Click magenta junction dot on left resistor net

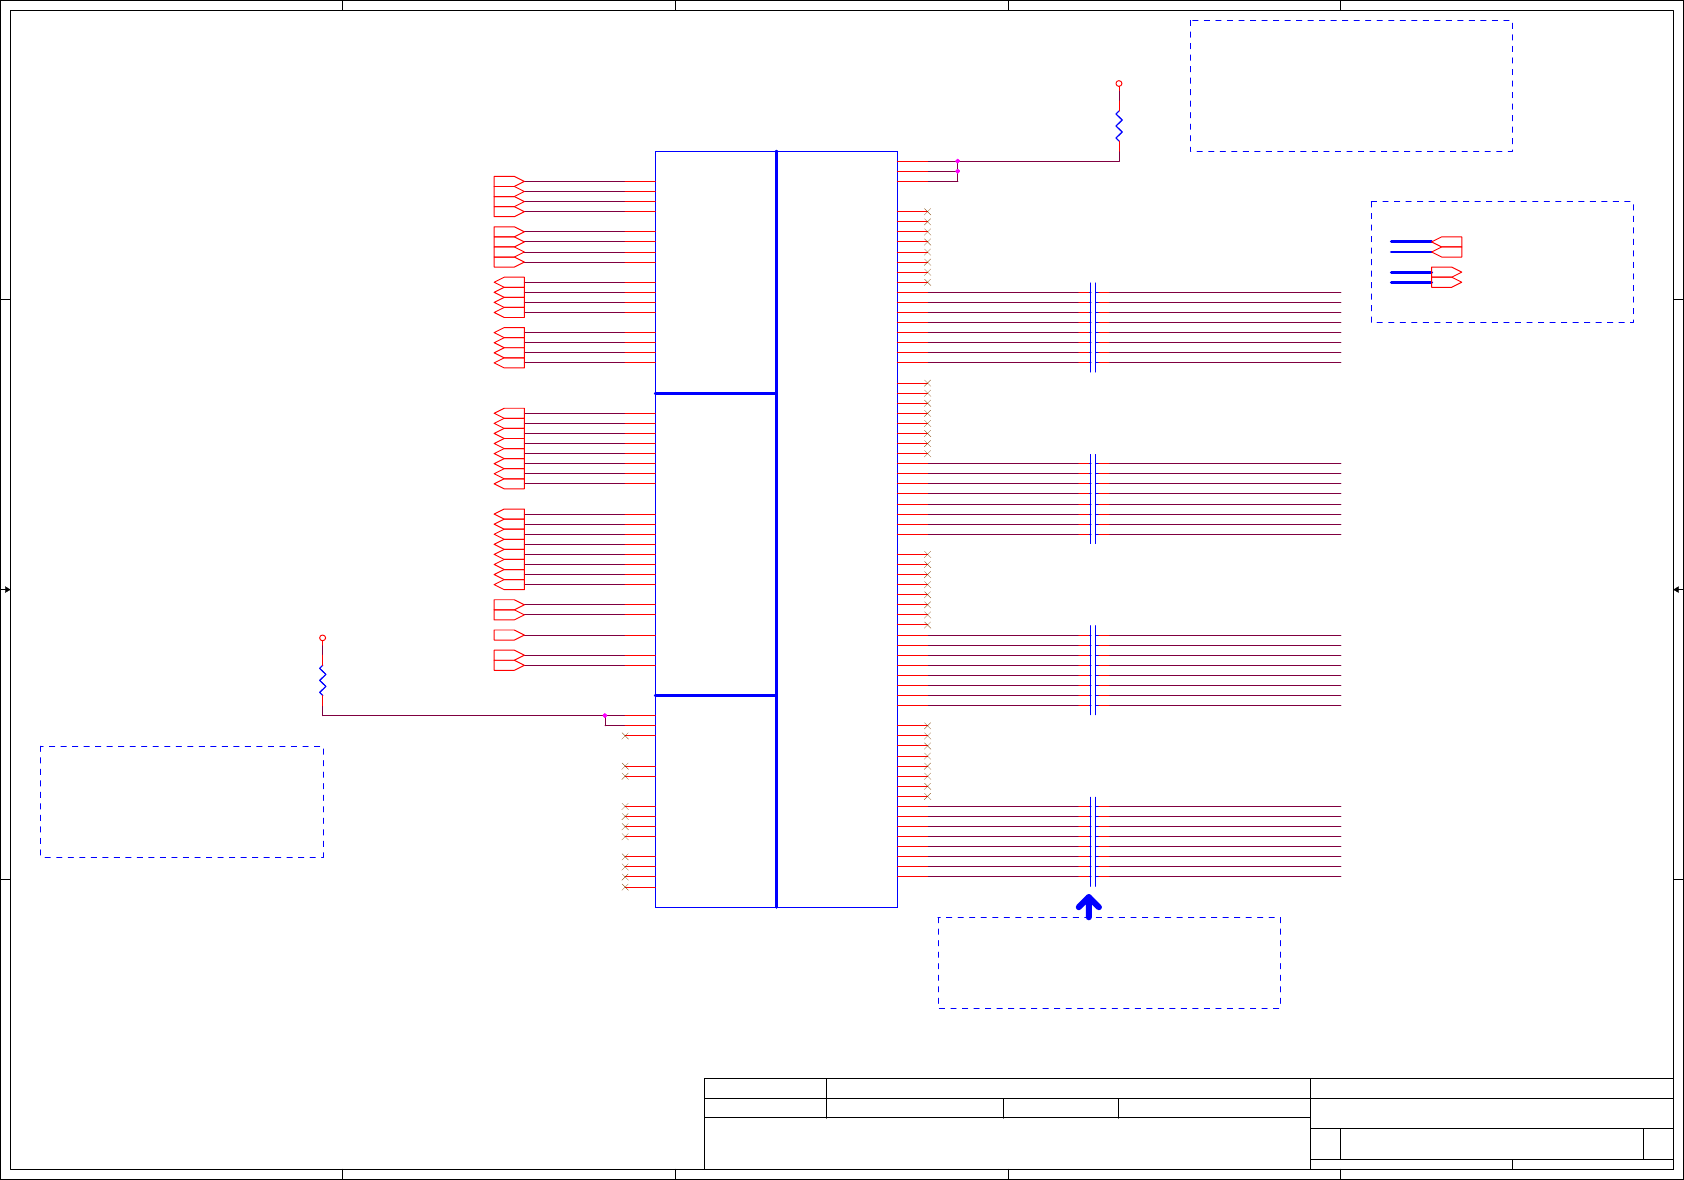tap(605, 716)
